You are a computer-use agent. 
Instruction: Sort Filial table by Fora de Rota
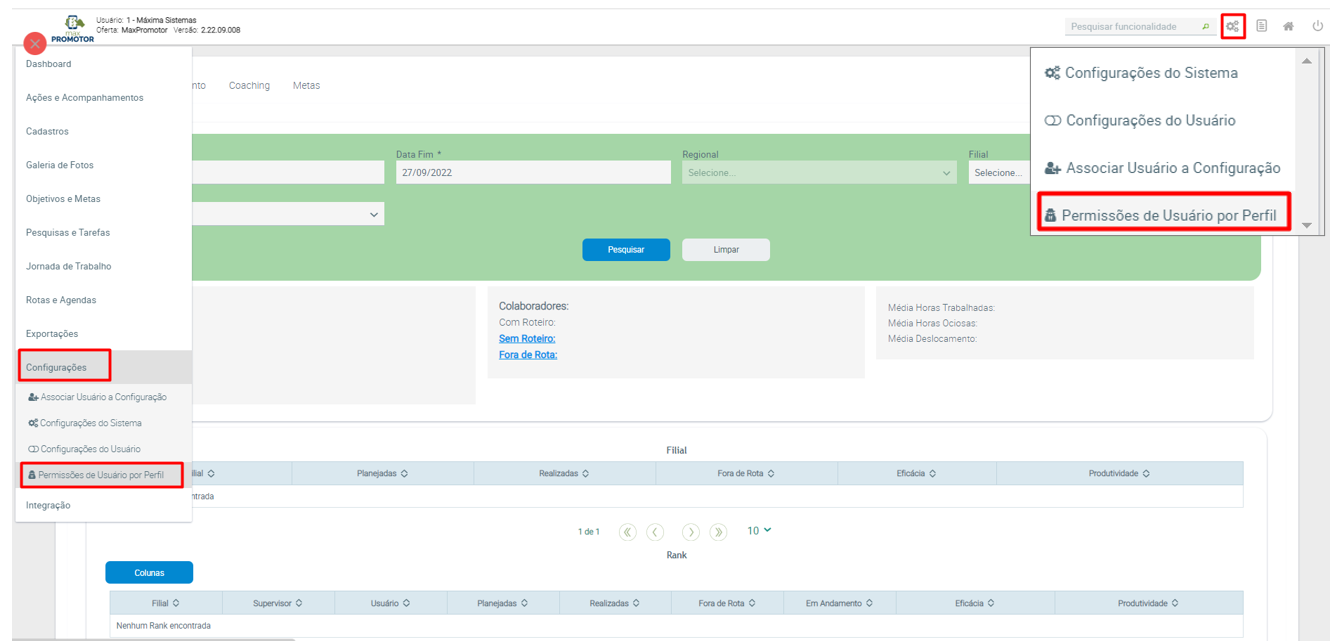(746, 473)
